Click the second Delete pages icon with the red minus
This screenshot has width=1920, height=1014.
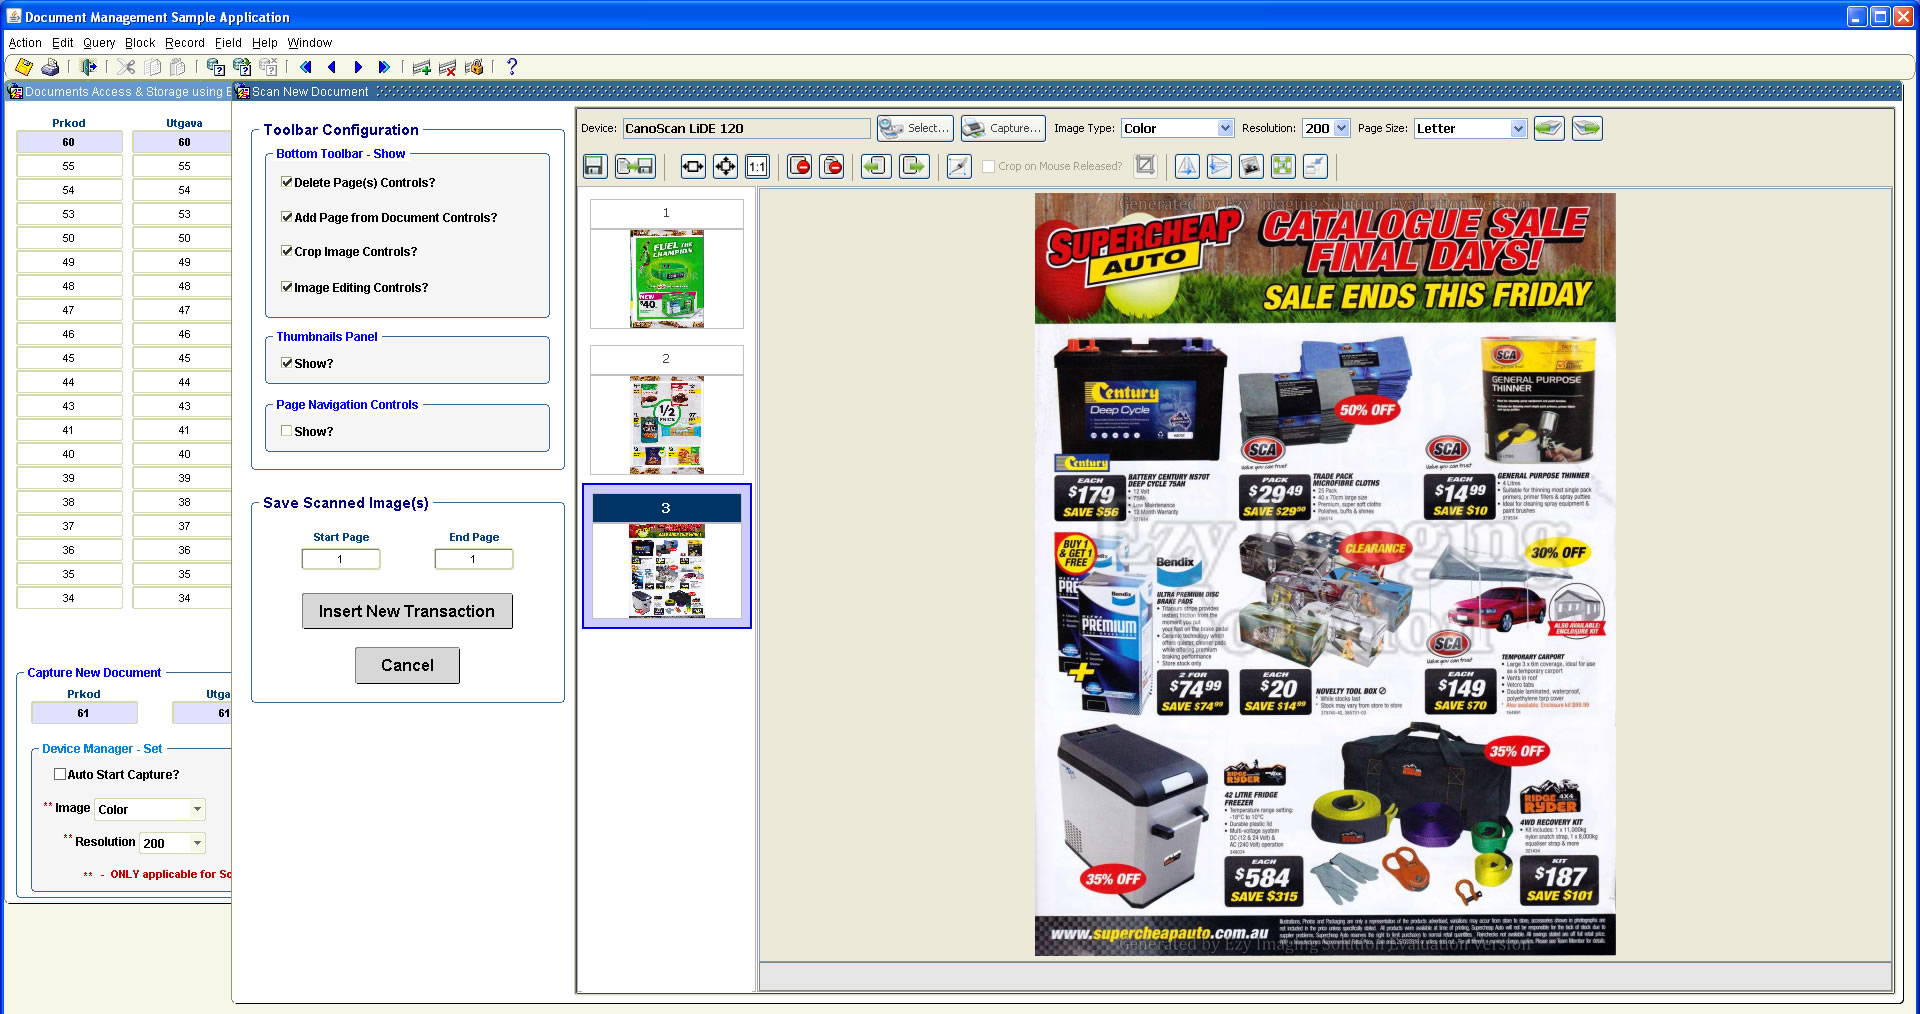[x=831, y=166]
